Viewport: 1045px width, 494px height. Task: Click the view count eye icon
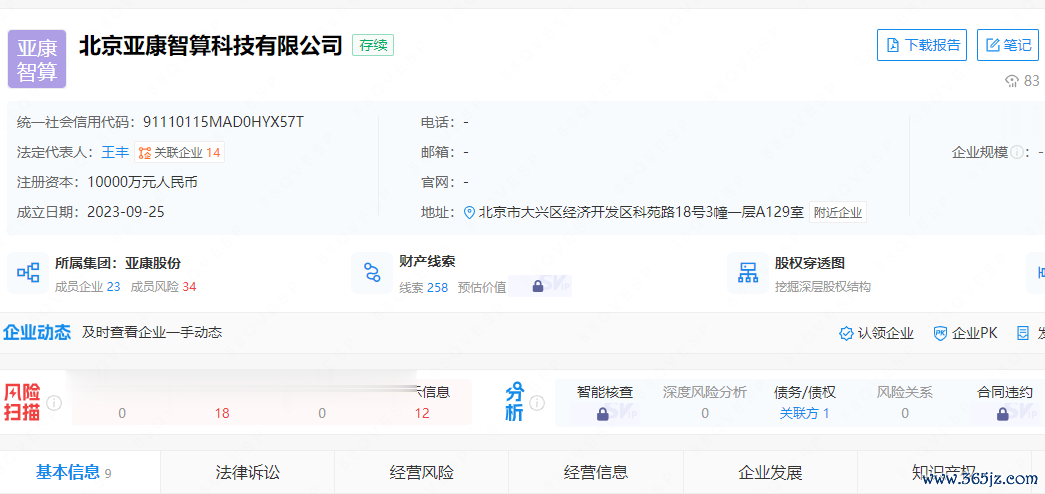coord(1012,81)
